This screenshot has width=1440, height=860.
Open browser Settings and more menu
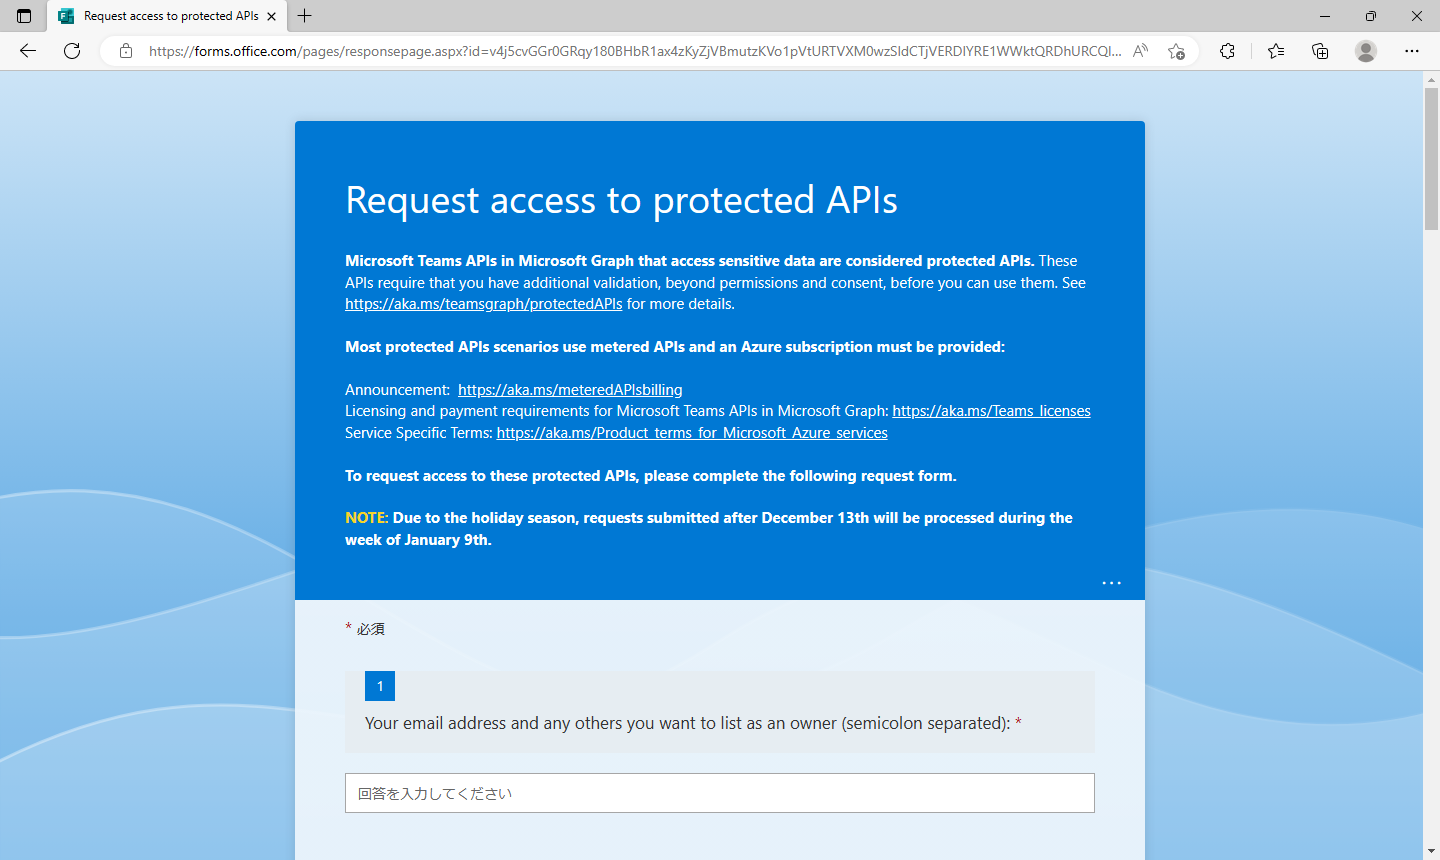tap(1412, 51)
